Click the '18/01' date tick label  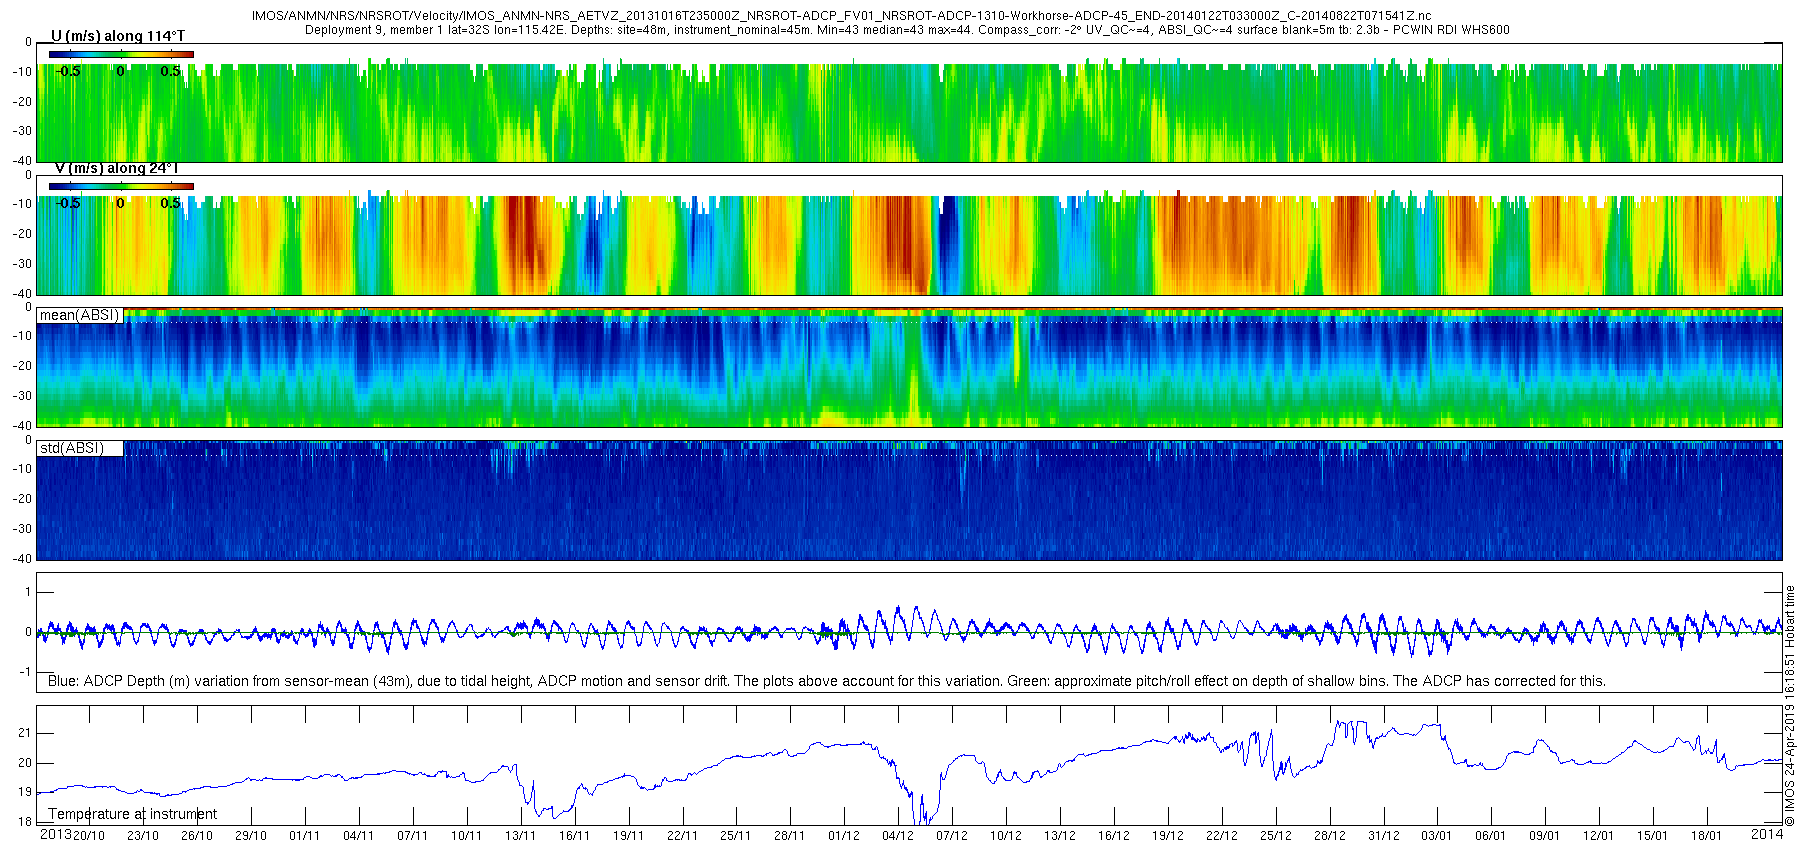1707,836
